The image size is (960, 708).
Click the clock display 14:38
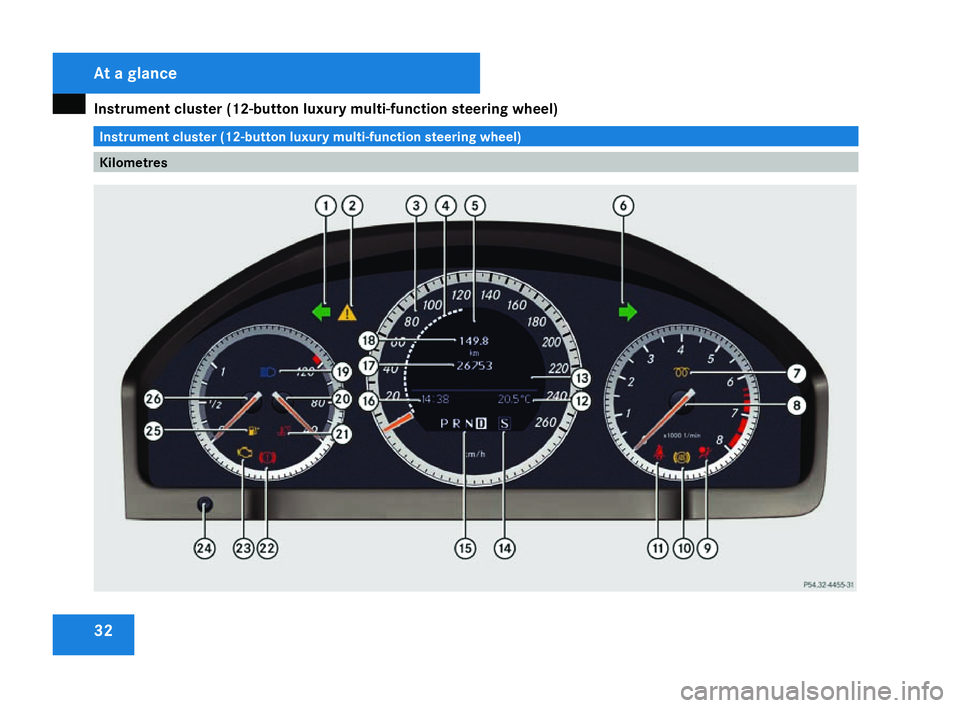pos(435,399)
